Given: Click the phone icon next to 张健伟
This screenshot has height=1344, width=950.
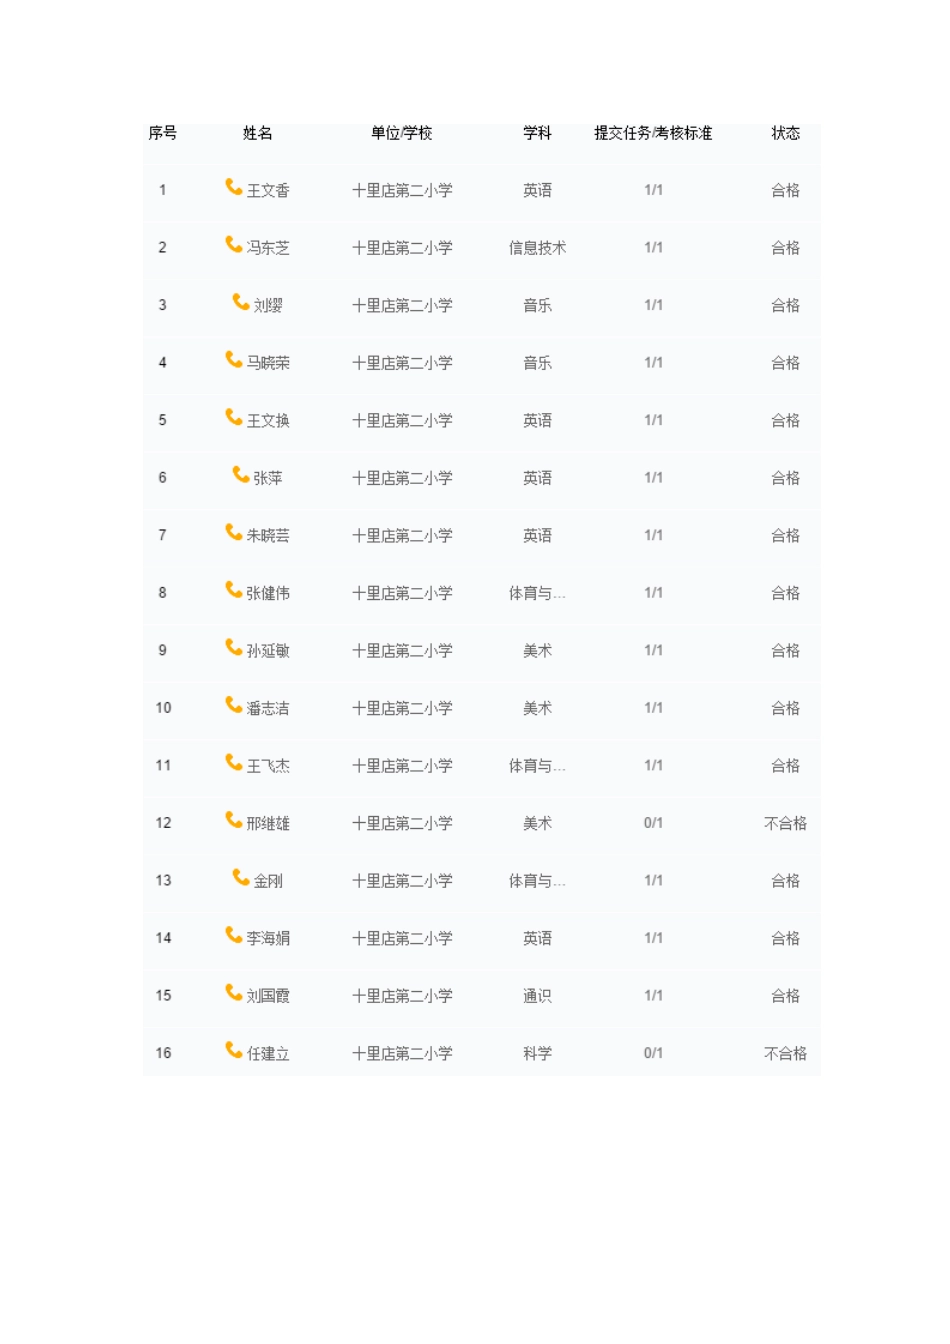Looking at the screenshot, I should (234, 590).
